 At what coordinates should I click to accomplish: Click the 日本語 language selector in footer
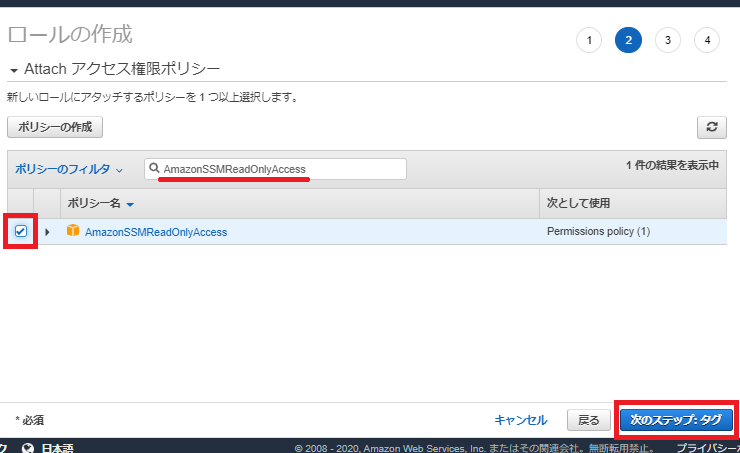(x=58, y=448)
